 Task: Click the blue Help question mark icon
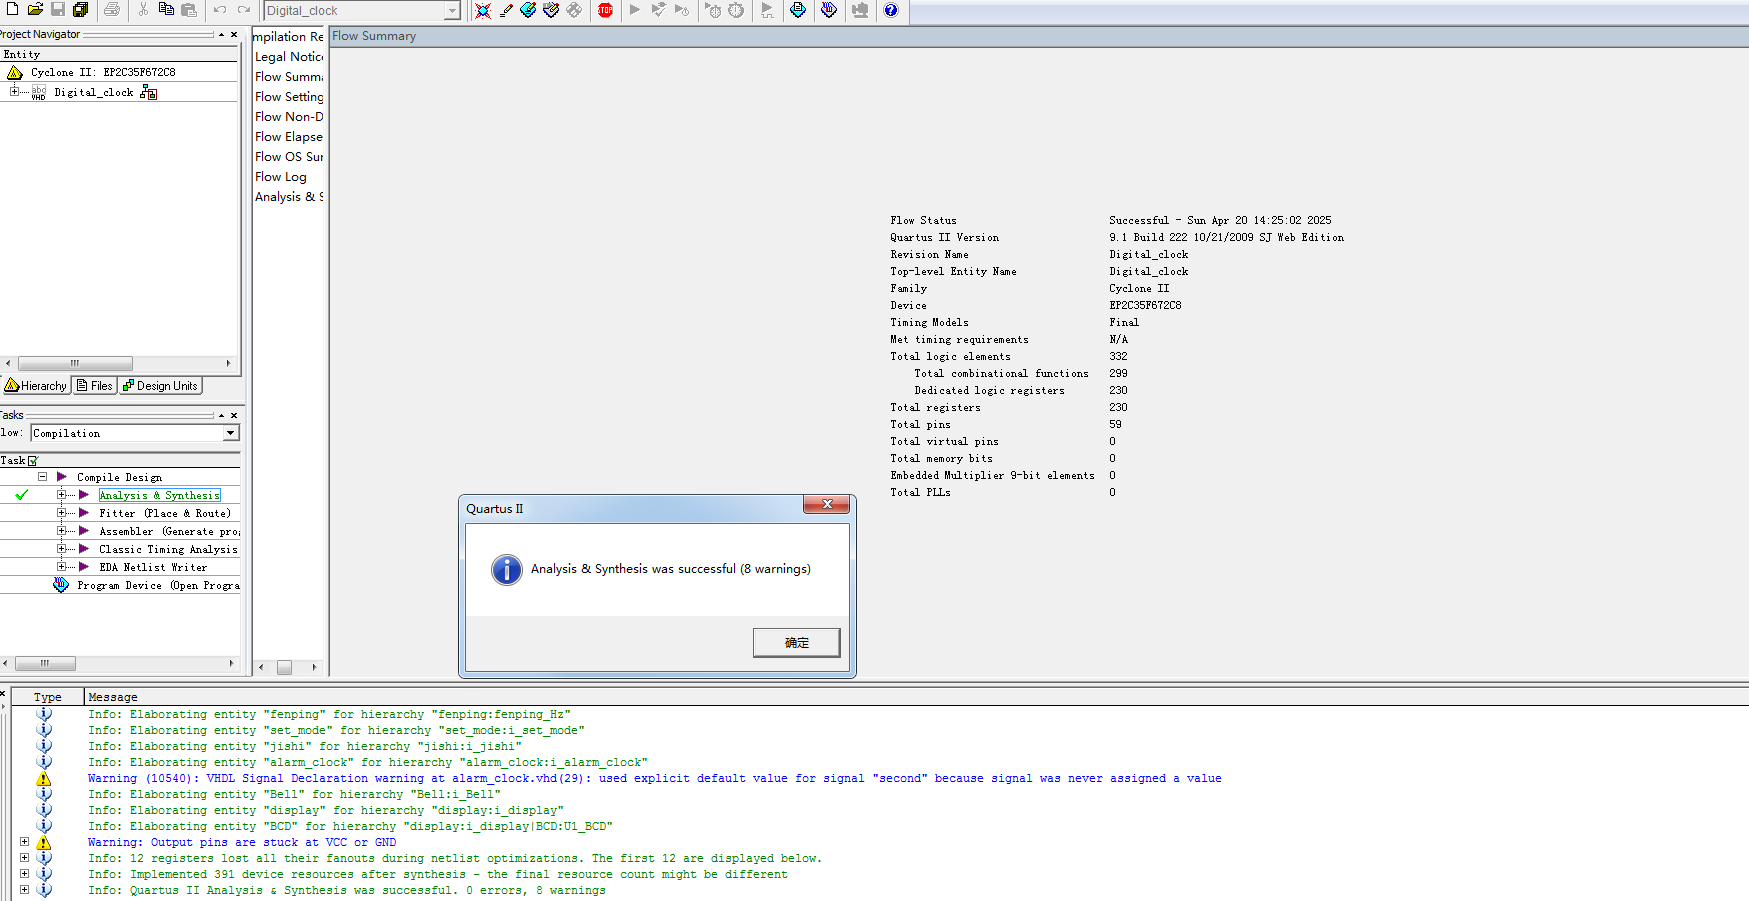(x=891, y=10)
